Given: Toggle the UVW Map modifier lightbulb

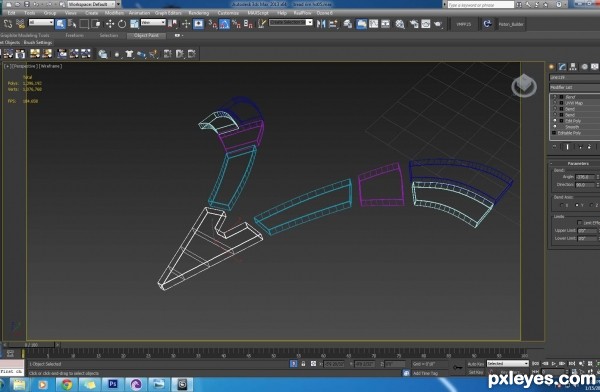Looking at the screenshot, I should coord(554,103).
